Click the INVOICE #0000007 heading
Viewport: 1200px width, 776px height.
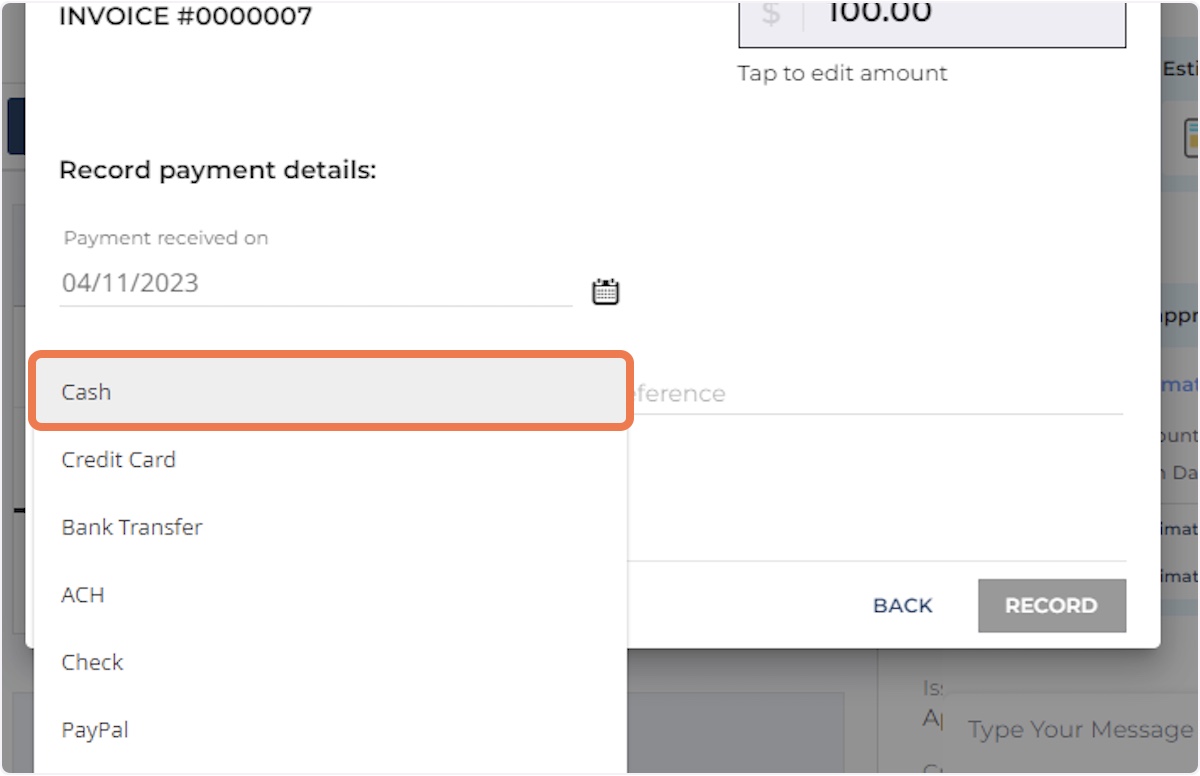[186, 16]
